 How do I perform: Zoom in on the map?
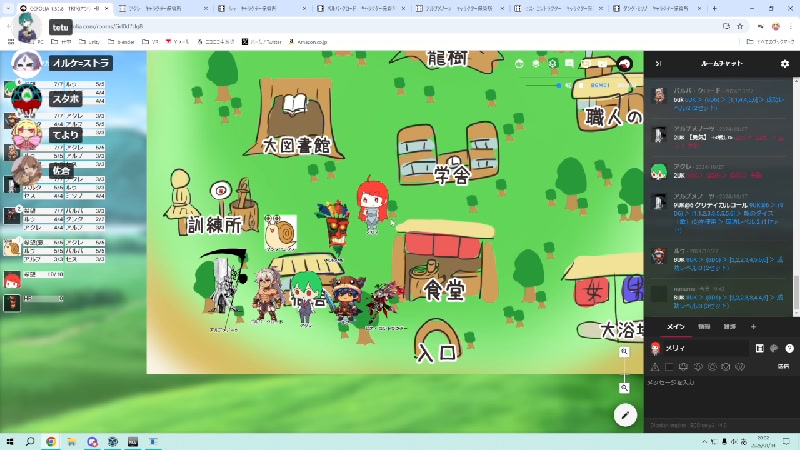623,352
